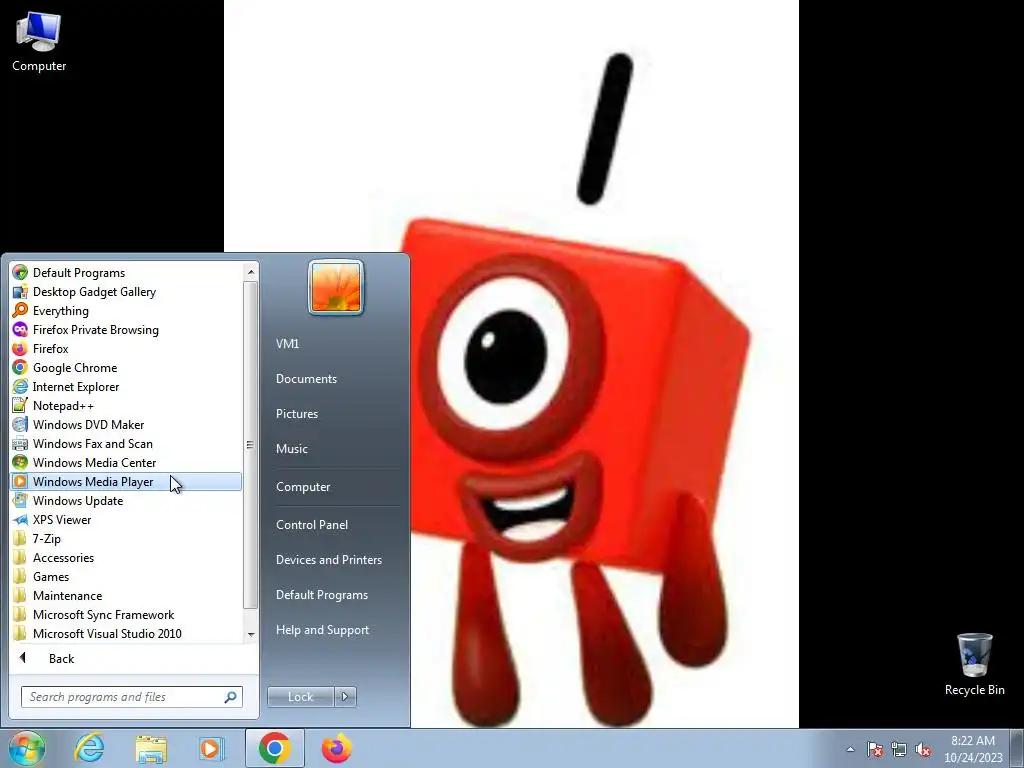Click the muted volume tray icon
This screenshot has height=768, width=1024.
tap(923, 750)
